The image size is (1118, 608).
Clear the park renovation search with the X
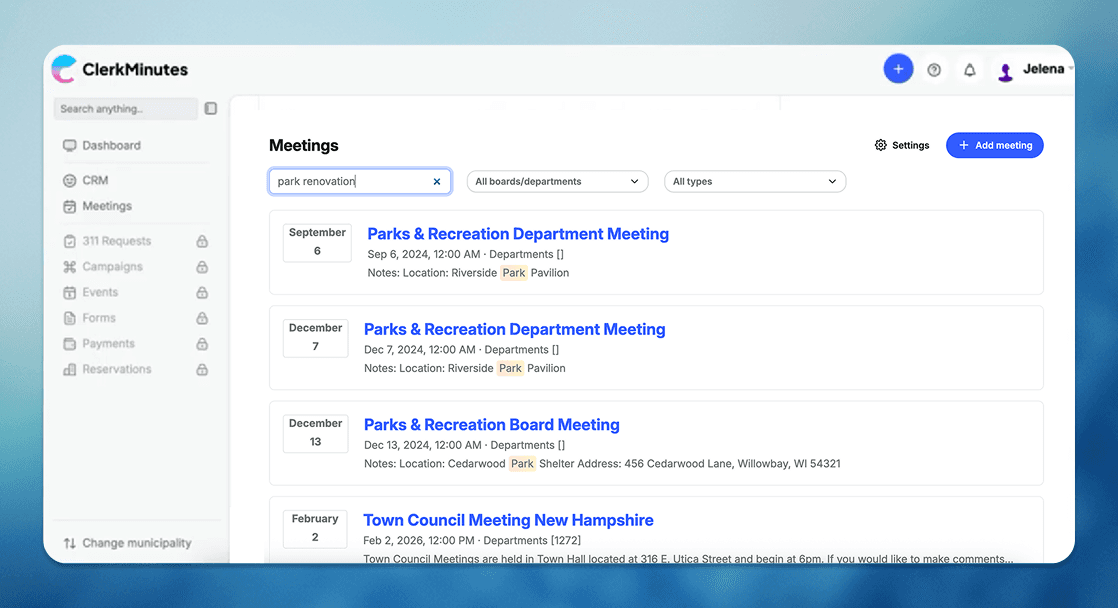pos(437,181)
